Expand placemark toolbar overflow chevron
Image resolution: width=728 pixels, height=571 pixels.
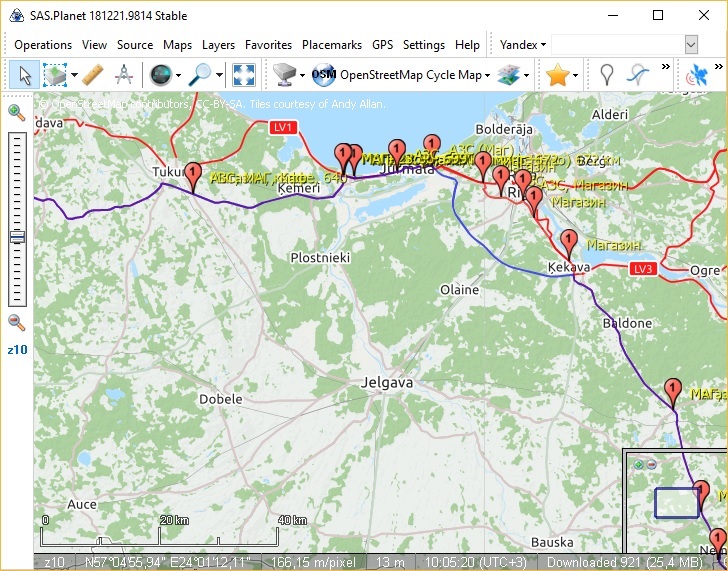tap(666, 66)
